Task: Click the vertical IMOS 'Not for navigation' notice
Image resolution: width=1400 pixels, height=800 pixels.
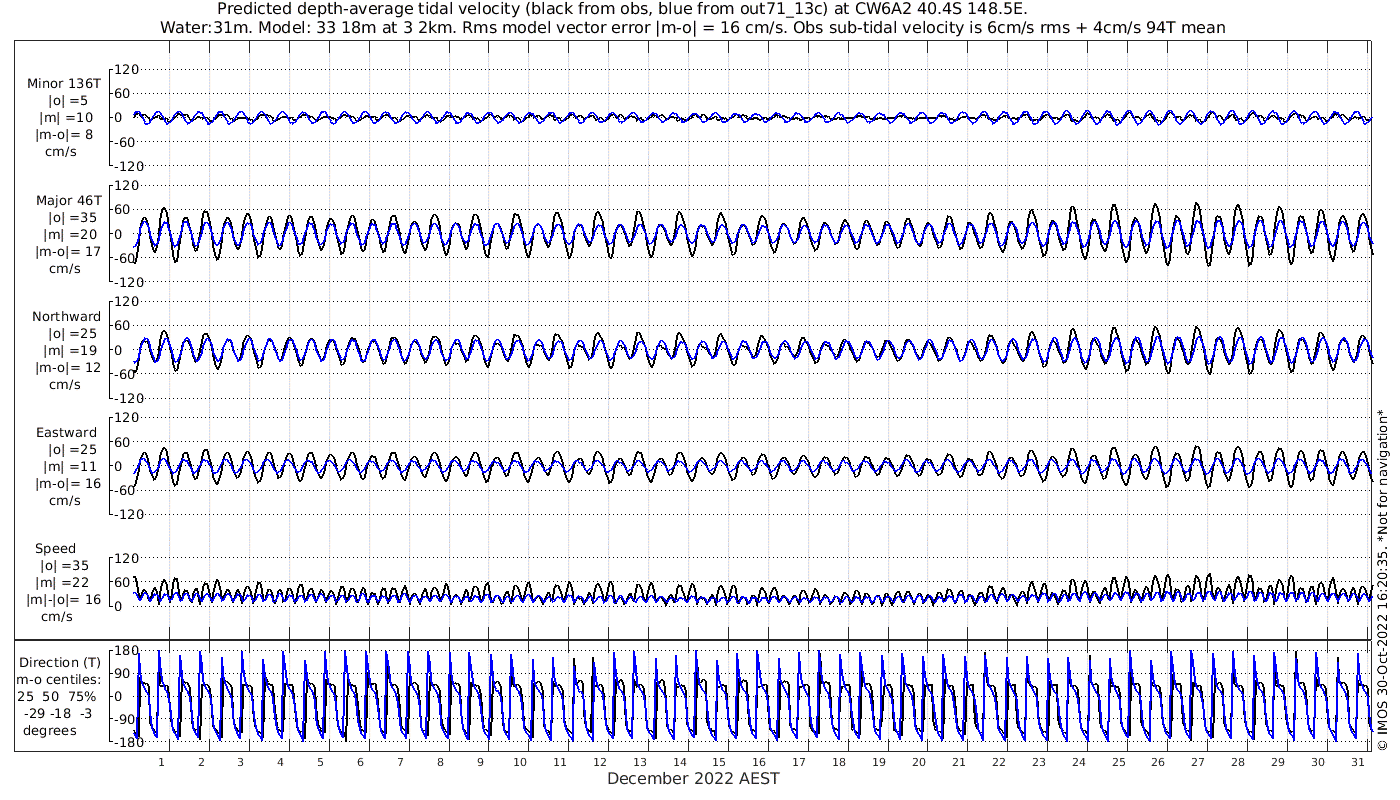Action: tap(1383, 580)
